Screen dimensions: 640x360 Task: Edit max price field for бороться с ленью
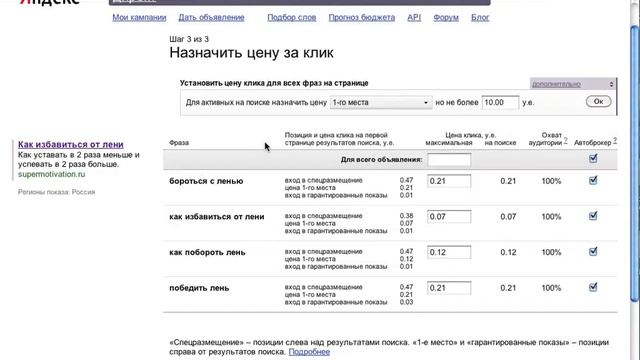point(449,181)
